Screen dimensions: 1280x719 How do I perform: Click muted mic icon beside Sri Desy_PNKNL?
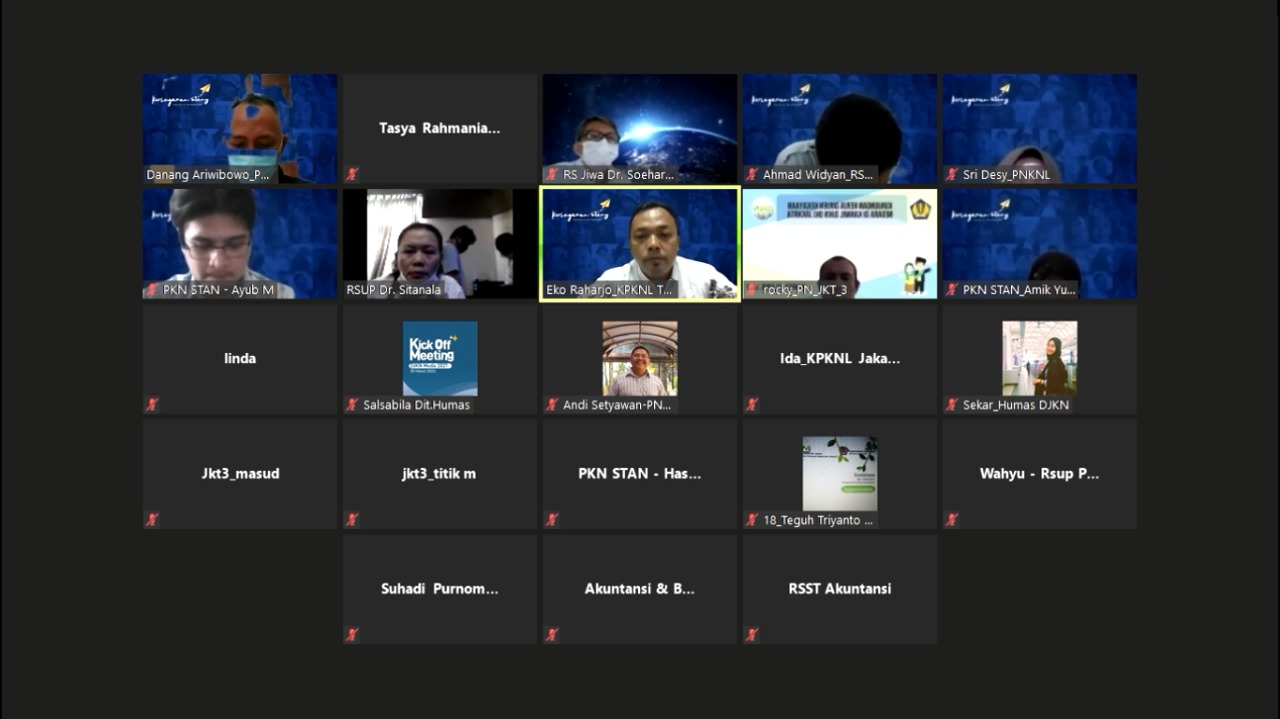(x=952, y=174)
